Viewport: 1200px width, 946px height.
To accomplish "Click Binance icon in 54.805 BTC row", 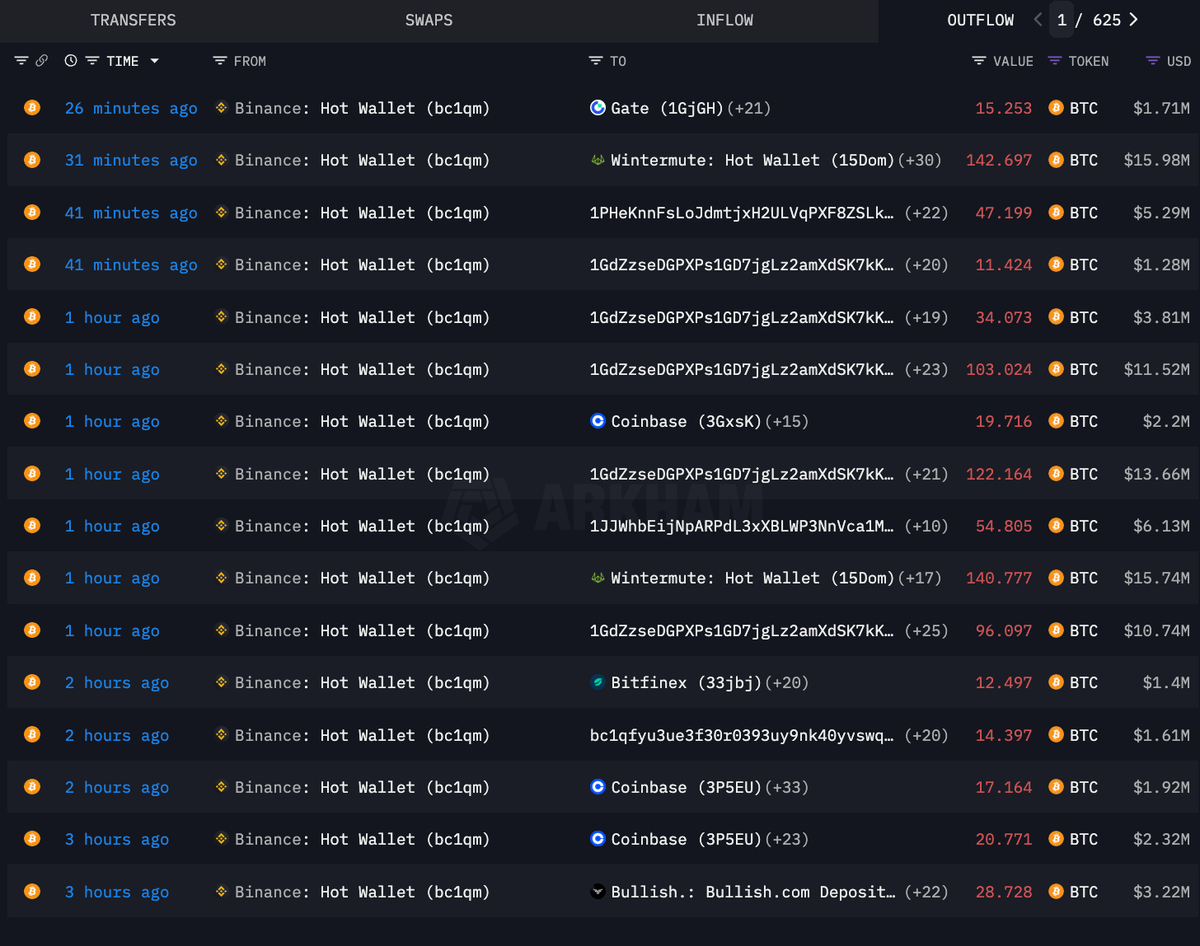I will [x=222, y=526].
